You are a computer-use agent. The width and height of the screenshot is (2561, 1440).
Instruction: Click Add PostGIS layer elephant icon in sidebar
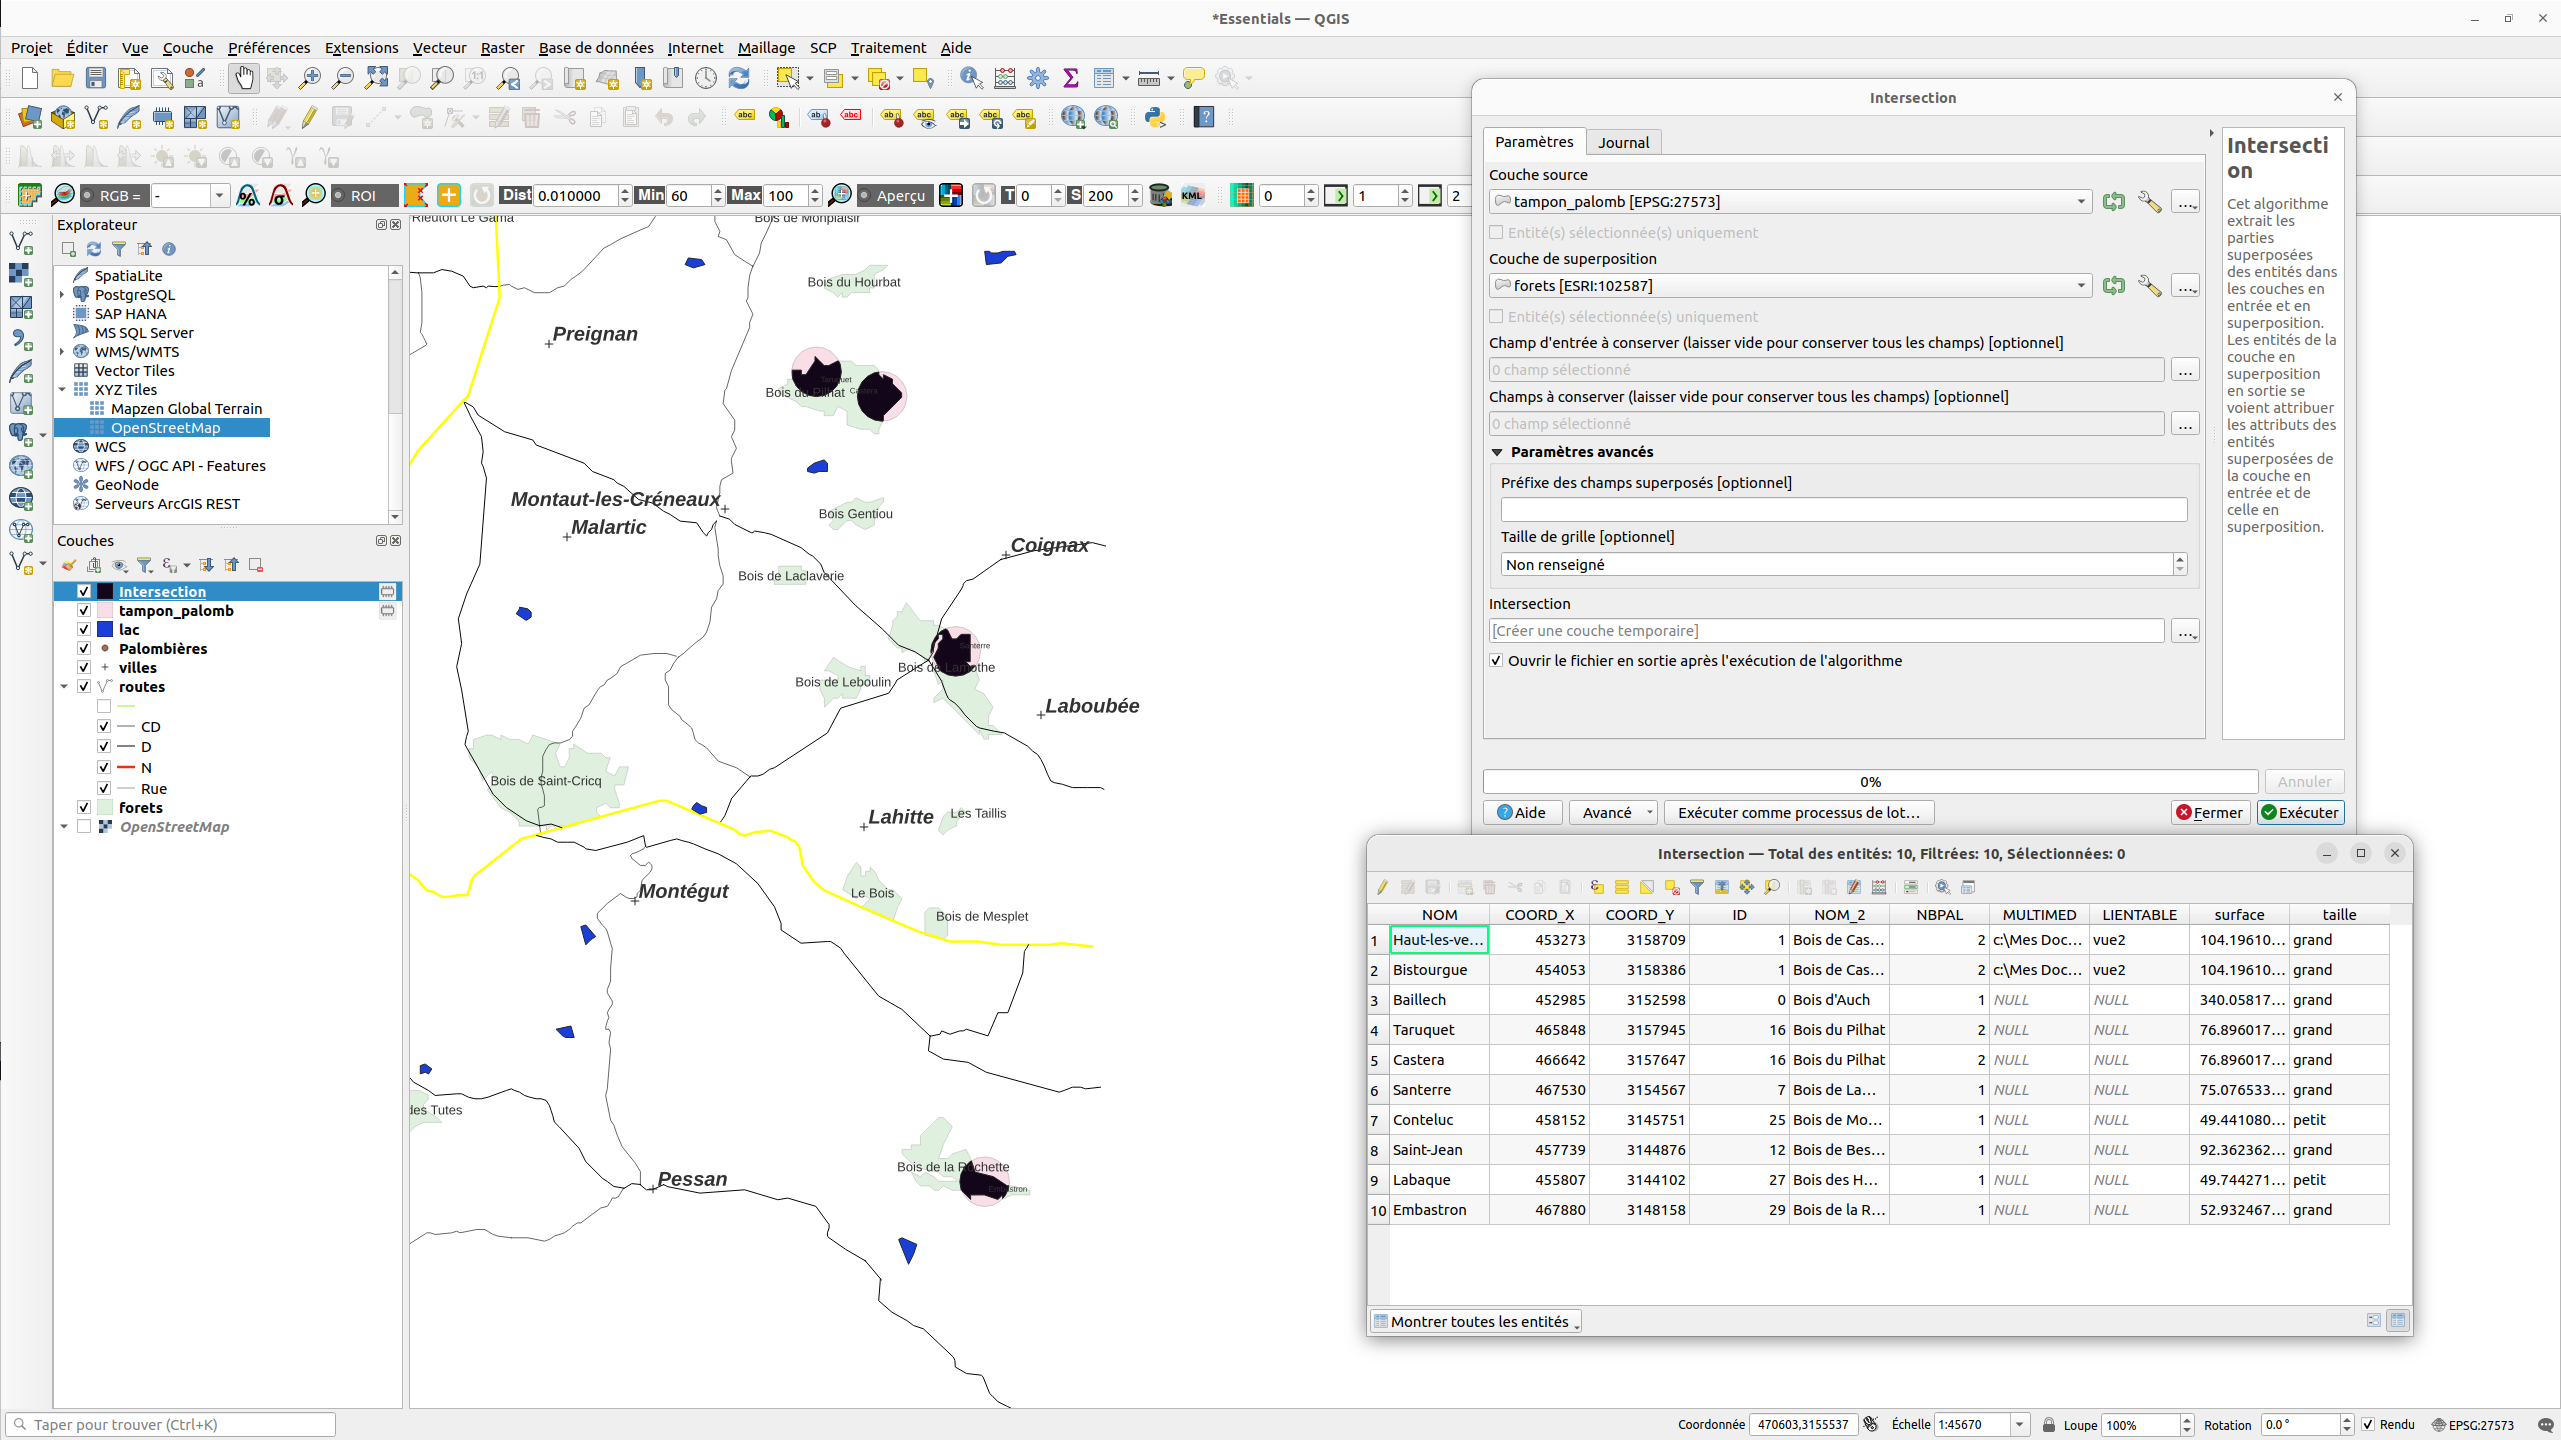pyautogui.click(x=20, y=433)
